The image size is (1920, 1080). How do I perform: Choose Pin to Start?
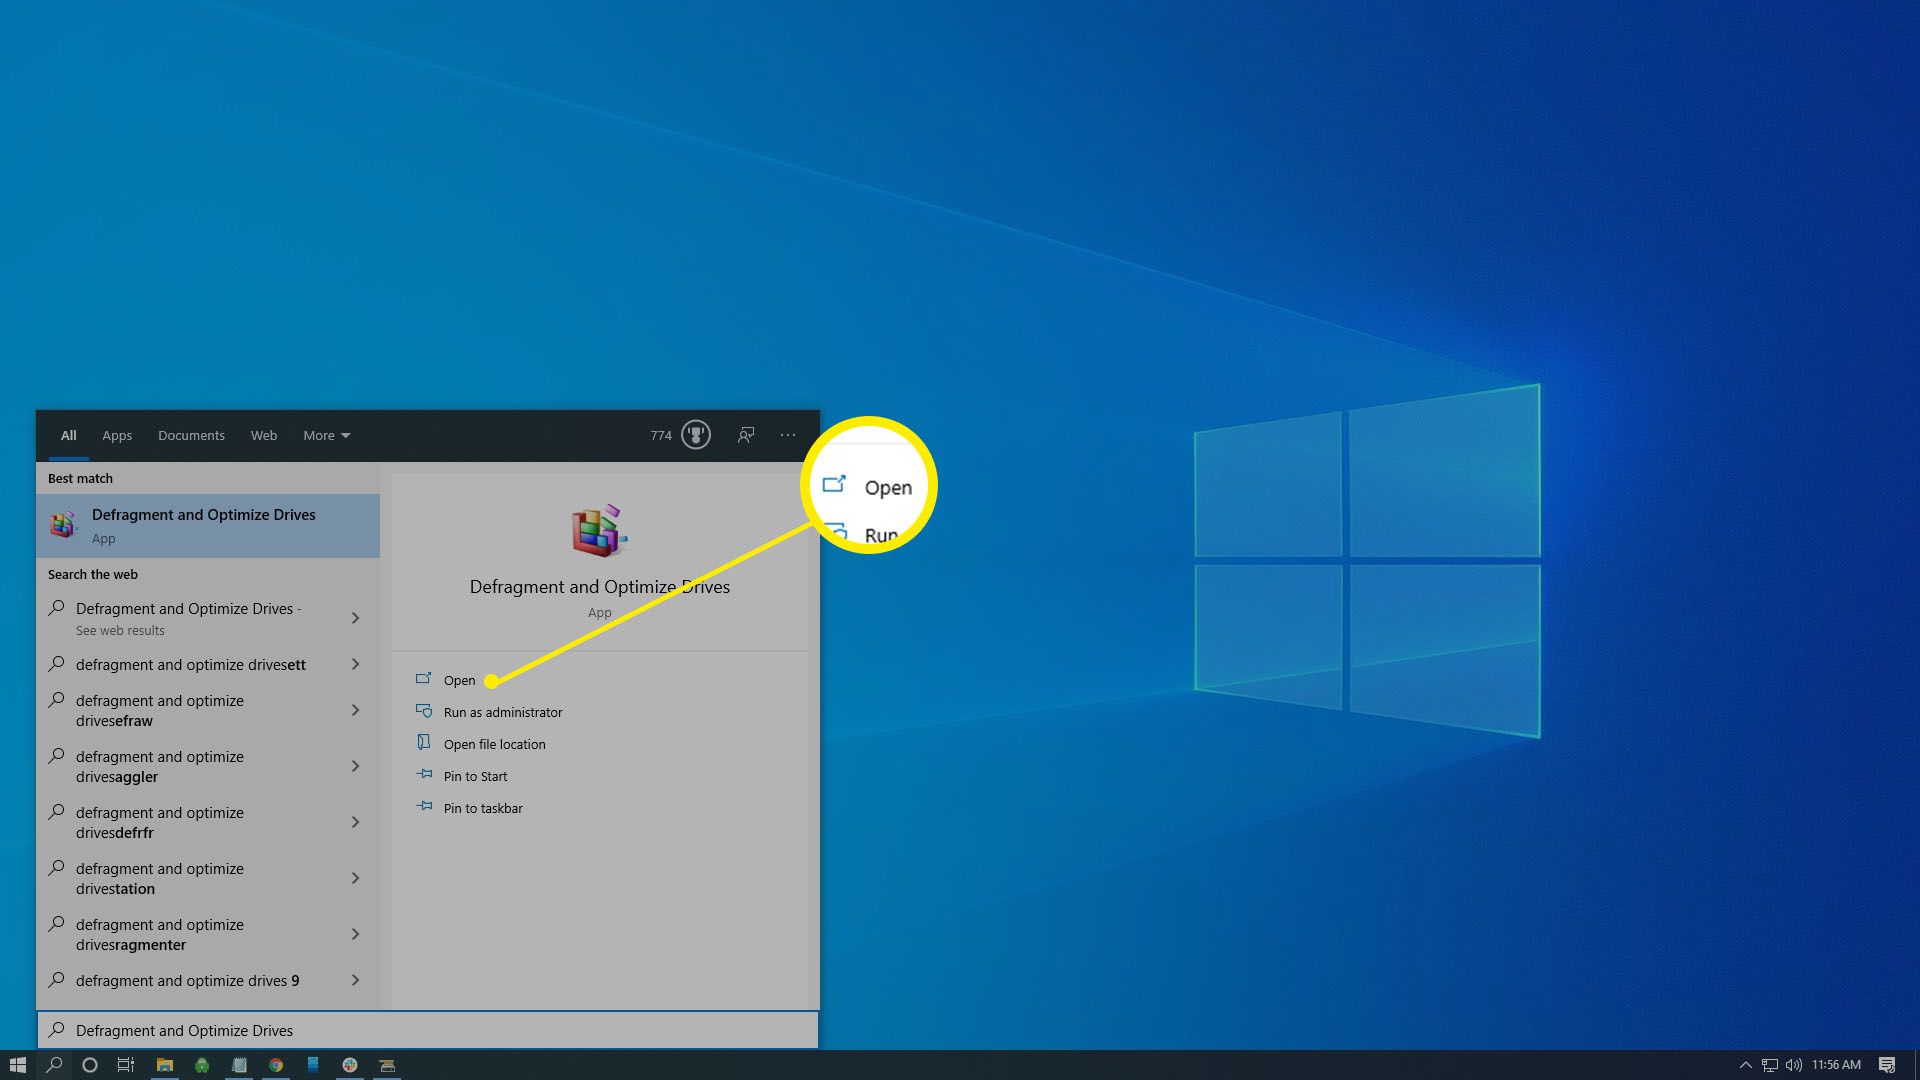pyautogui.click(x=475, y=776)
